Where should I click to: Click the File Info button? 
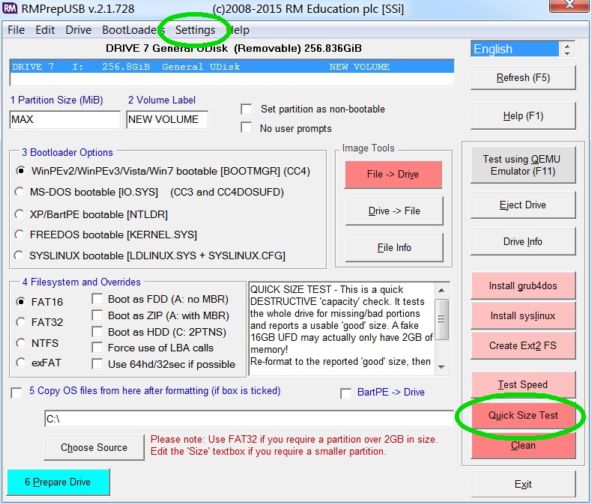(x=394, y=248)
